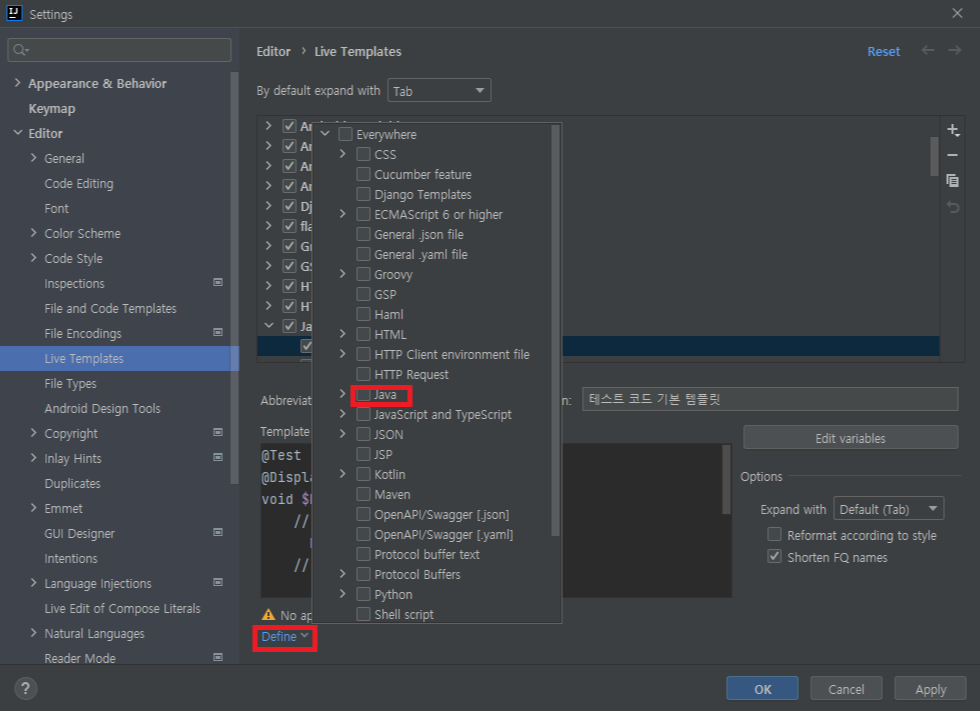
Task: Click the Language Injections project-level settings icon
Action: click(x=218, y=582)
